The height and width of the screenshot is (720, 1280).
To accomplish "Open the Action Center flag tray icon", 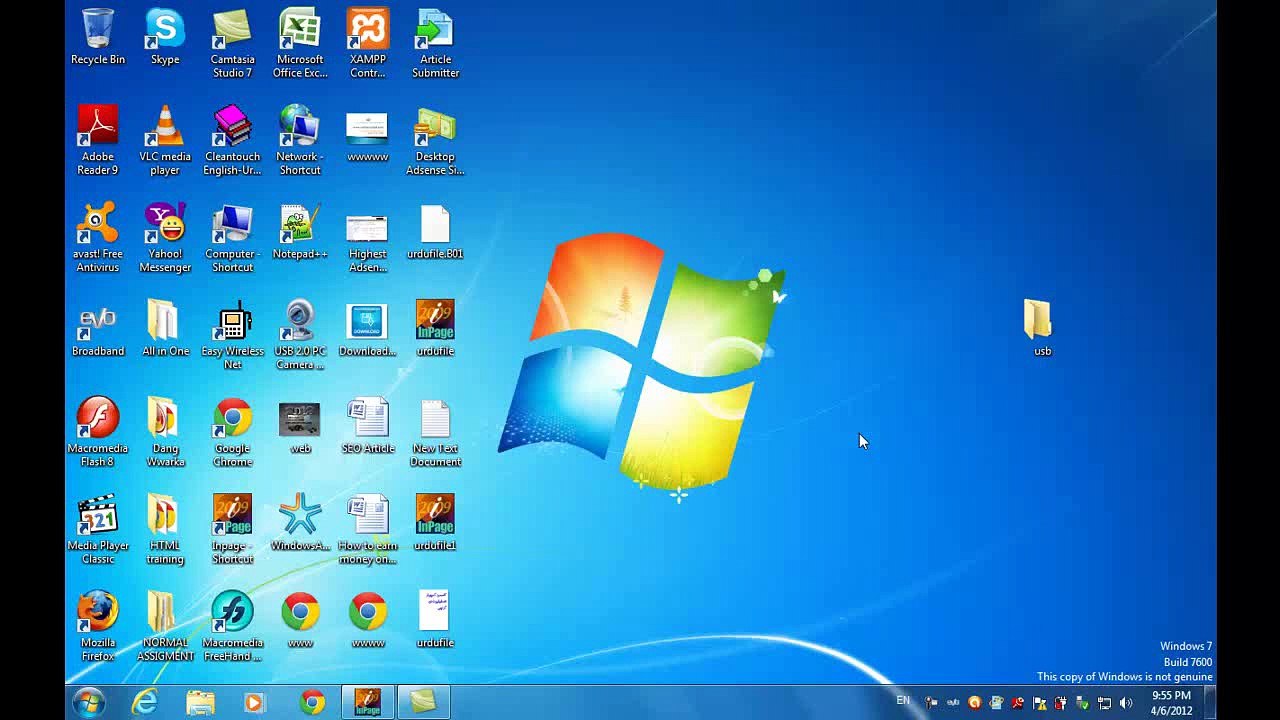I will (1039, 703).
